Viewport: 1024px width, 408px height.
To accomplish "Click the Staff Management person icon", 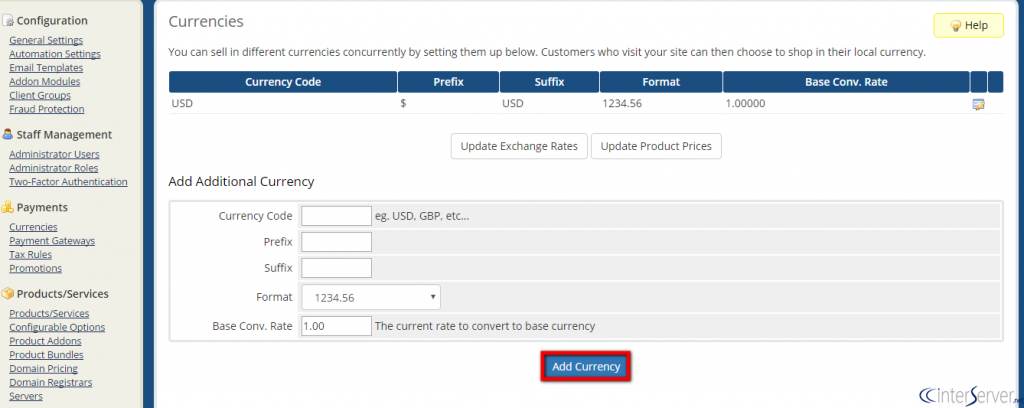I will tap(8, 134).
